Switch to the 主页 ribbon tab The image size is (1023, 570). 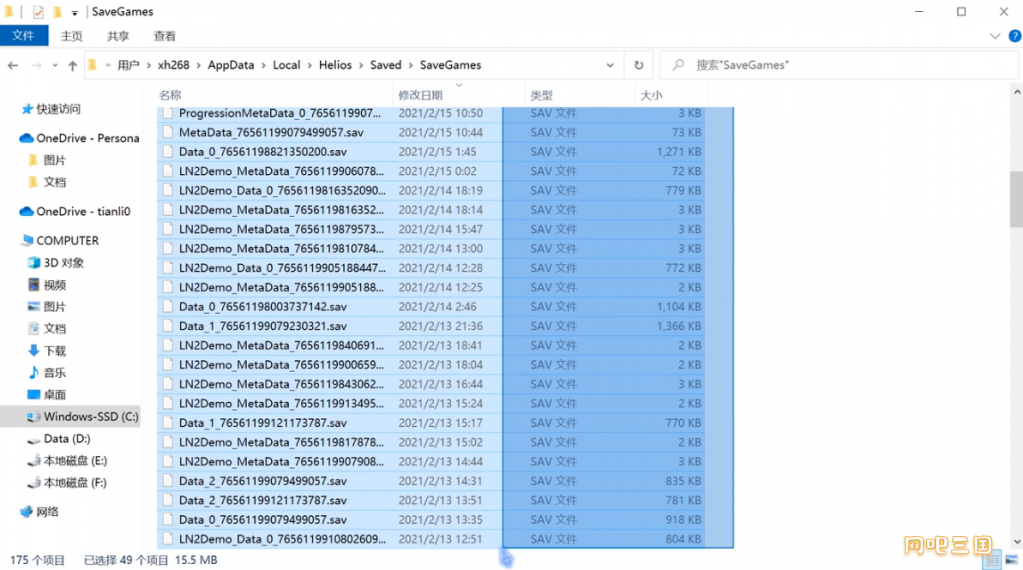tap(71, 37)
